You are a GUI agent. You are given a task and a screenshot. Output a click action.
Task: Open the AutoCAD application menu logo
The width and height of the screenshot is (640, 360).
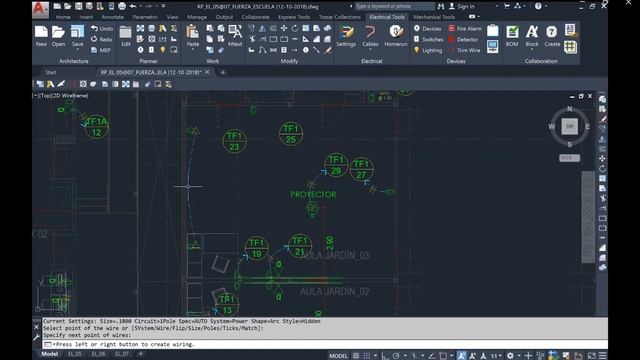click(x=40, y=9)
